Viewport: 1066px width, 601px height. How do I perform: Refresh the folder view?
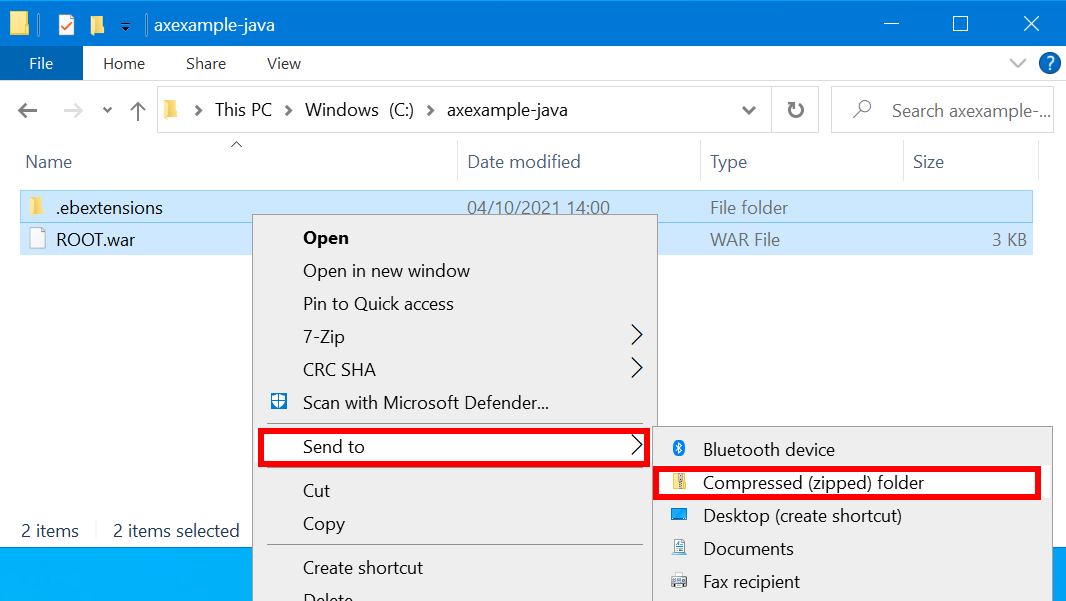(x=795, y=109)
